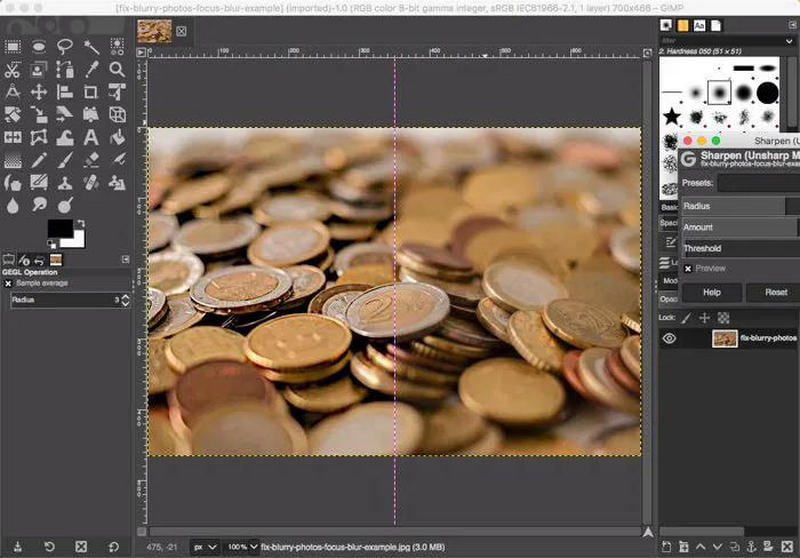Select the Zoom magnifier tool
This screenshot has height=558, width=800.
(x=117, y=69)
